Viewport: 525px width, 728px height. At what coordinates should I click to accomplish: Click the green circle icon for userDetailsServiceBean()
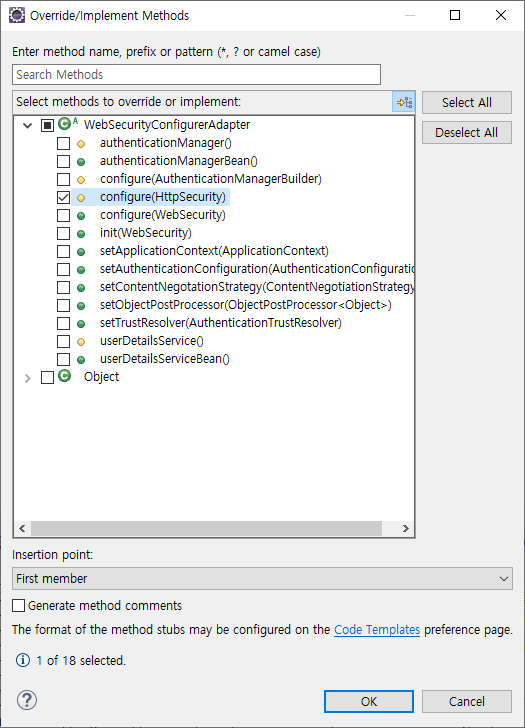tap(81, 360)
